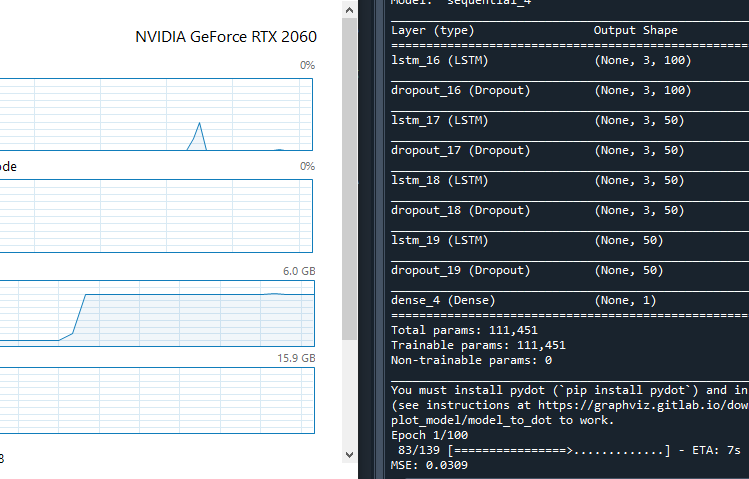Click the NVIDIA GeForce RTX 2060 title

(225, 37)
